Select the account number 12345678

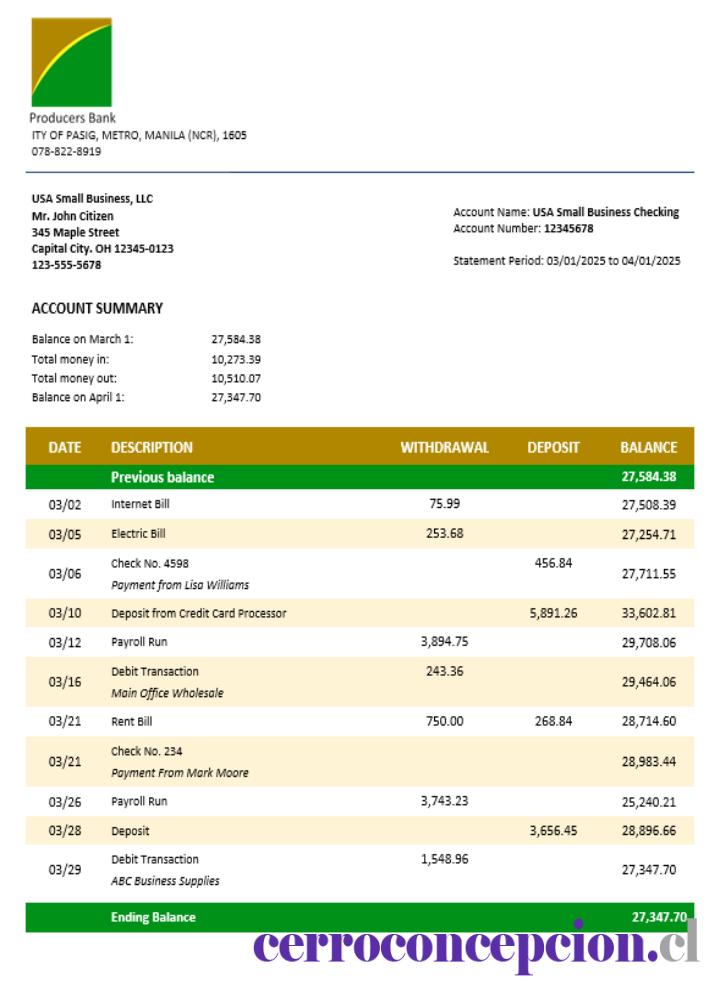[568, 228]
